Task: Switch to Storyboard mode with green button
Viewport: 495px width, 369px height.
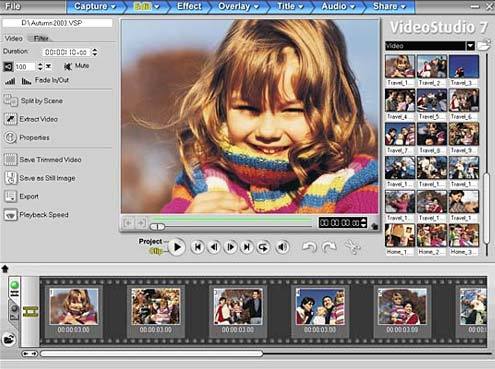Action: tap(14, 287)
